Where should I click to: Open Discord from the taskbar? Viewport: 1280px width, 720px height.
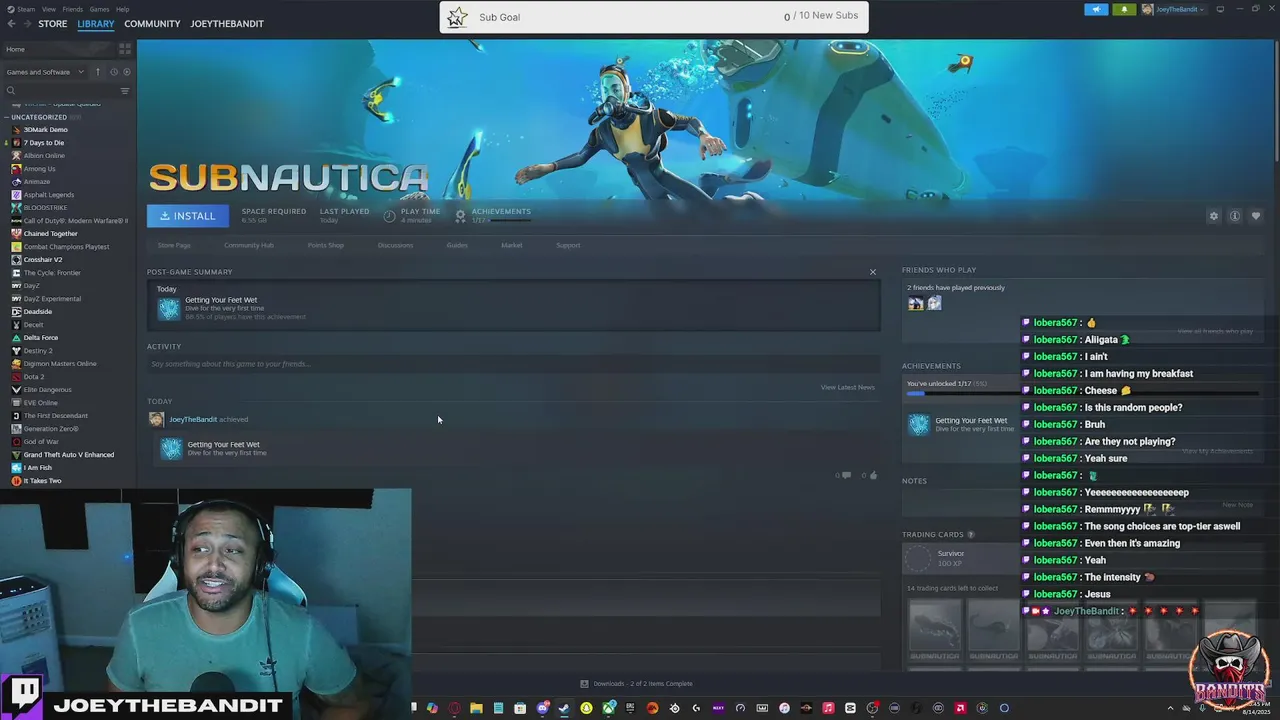tap(542, 708)
